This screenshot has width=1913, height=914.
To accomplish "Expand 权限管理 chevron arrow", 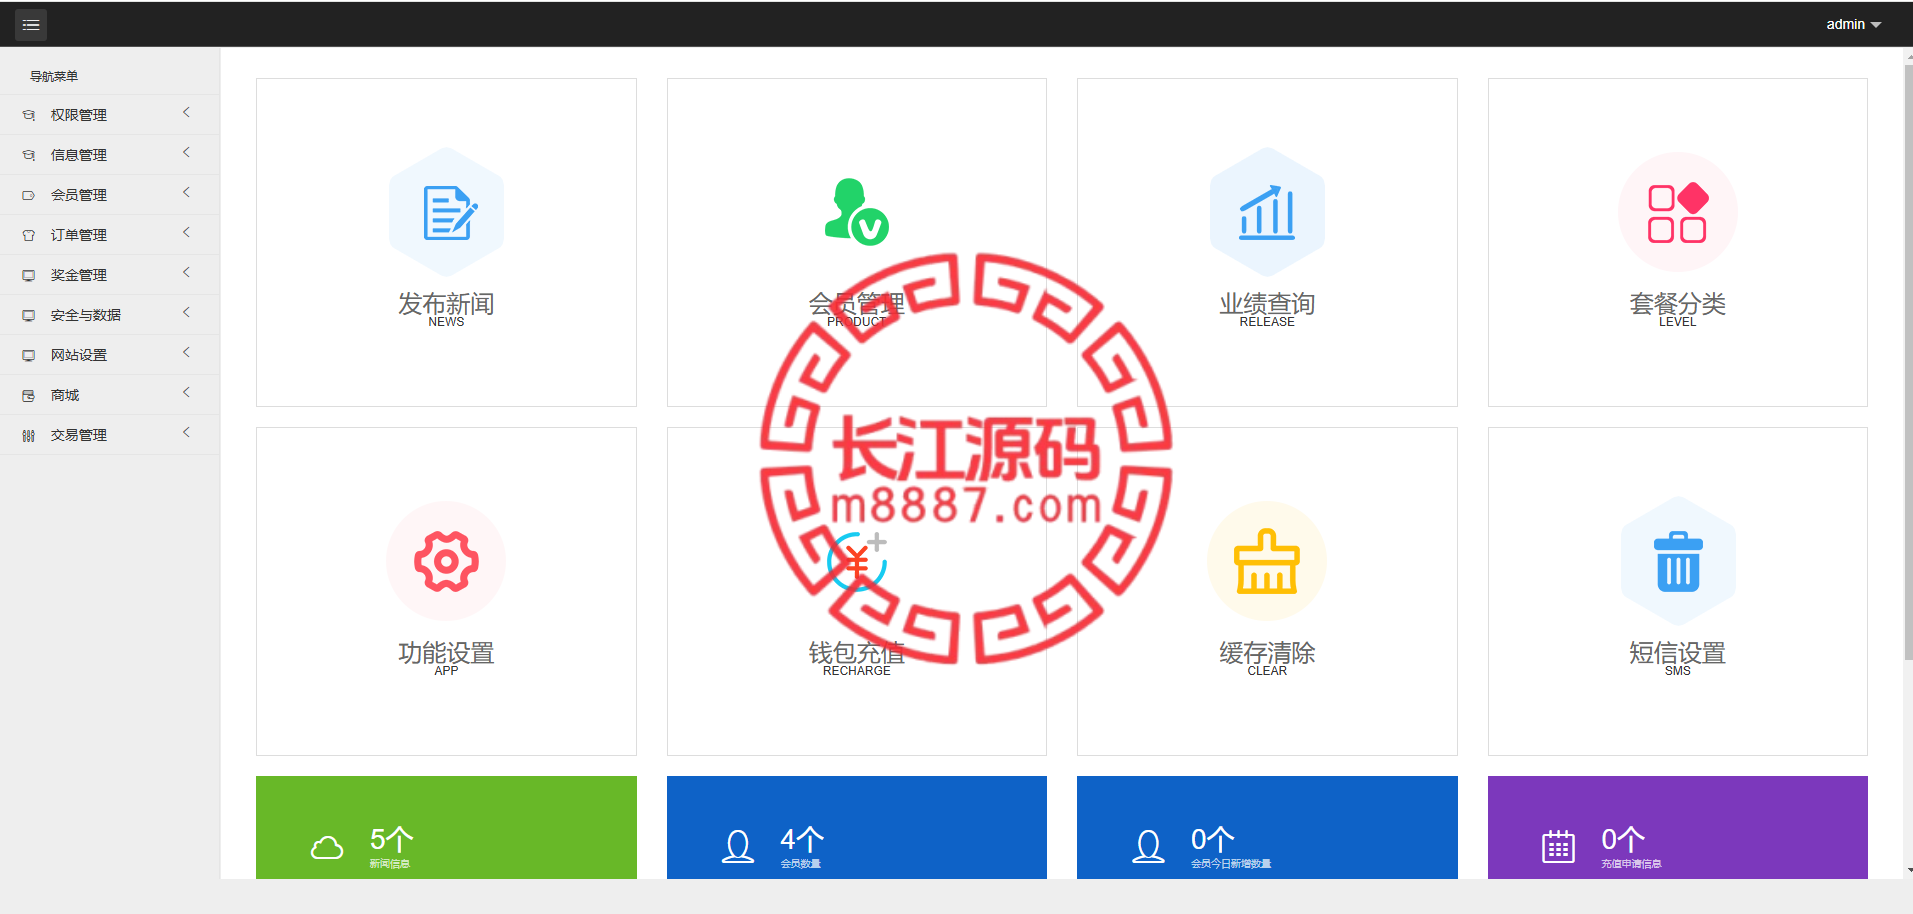I will (x=186, y=113).
